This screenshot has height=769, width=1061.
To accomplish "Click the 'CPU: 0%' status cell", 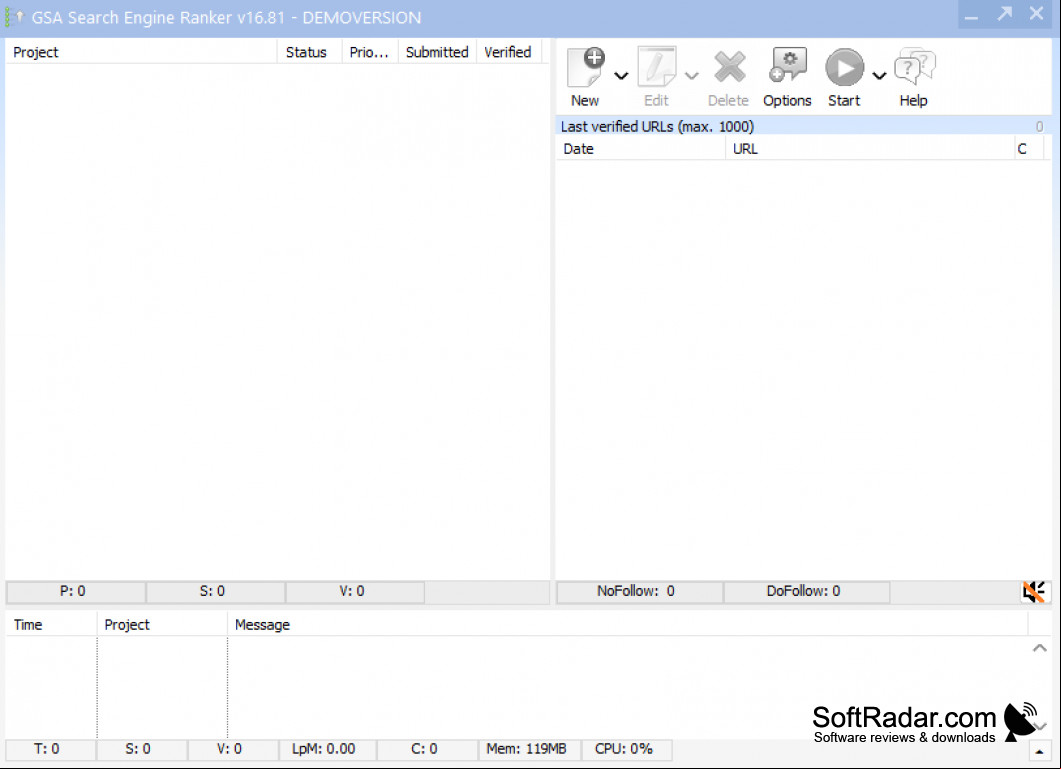I will tap(627, 749).
